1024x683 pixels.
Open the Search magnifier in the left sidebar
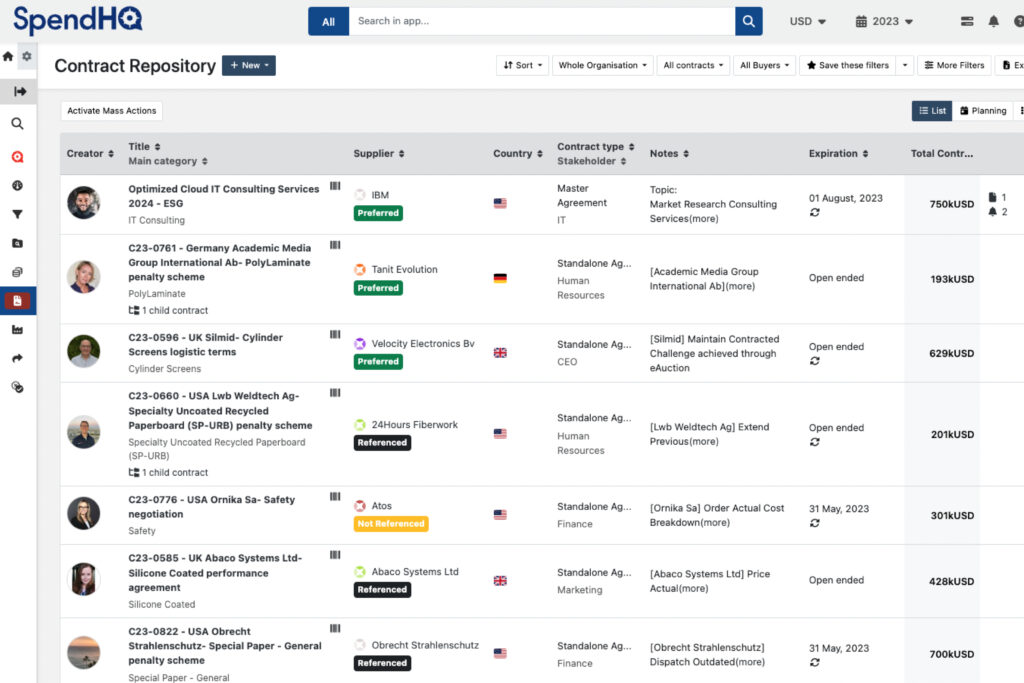(17, 123)
